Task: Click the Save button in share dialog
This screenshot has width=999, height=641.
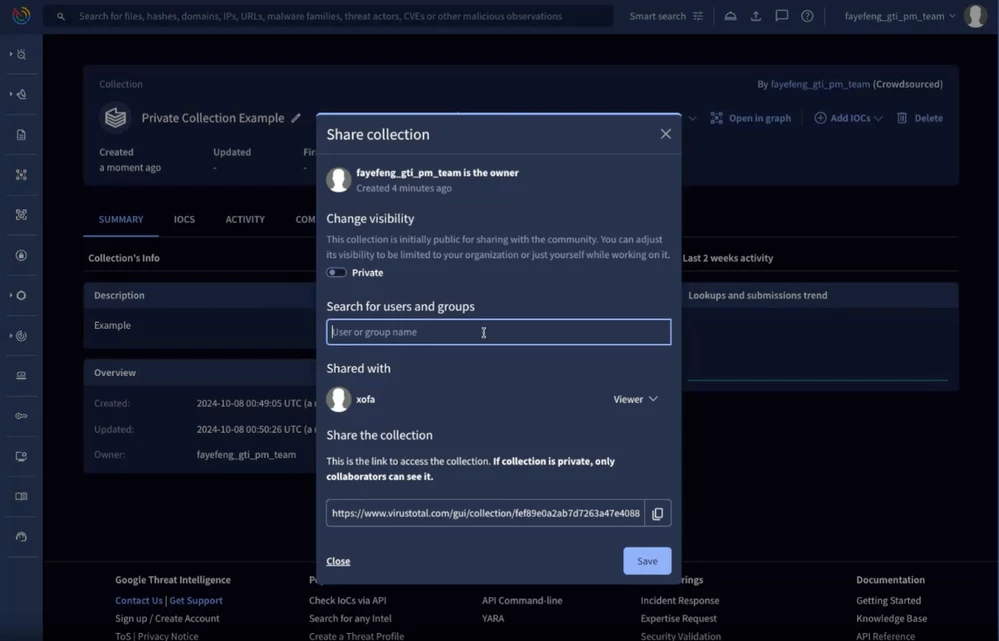Action: [647, 561]
